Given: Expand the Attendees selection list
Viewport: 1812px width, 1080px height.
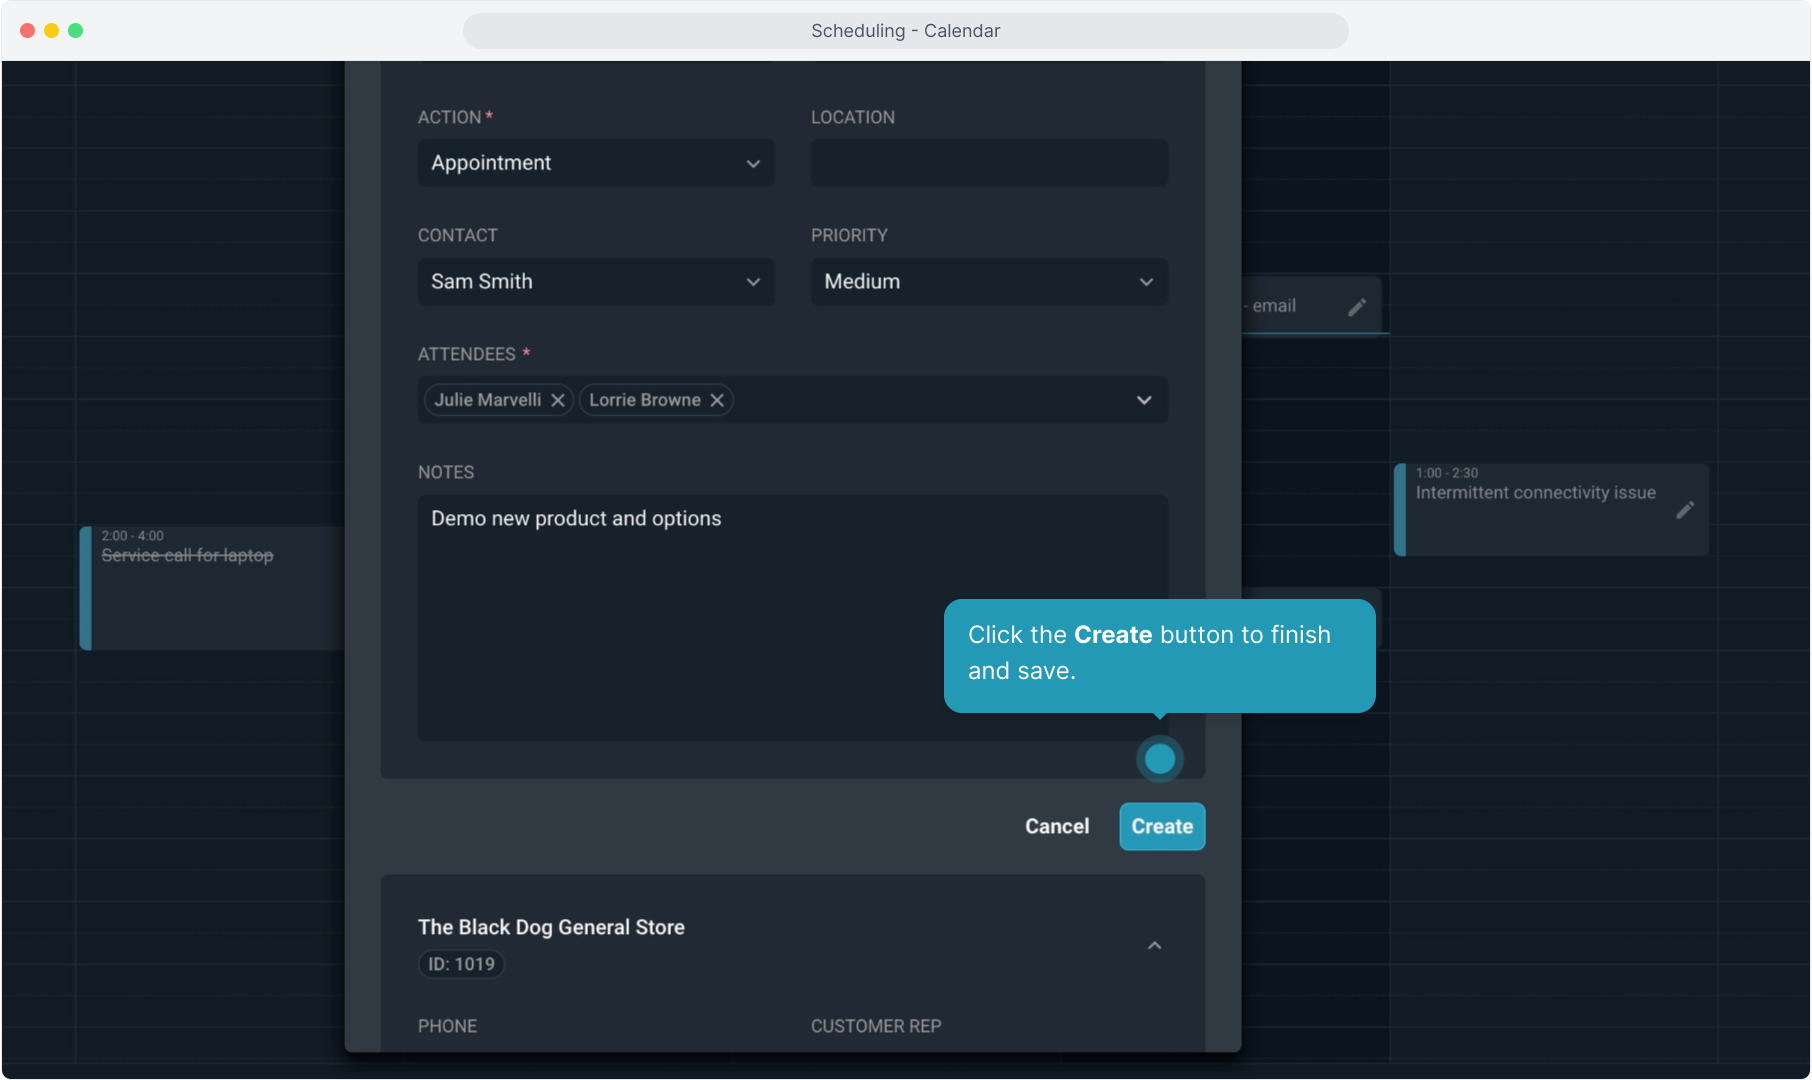Looking at the screenshot, I should pyautogui.click(x=1144, y=400).
